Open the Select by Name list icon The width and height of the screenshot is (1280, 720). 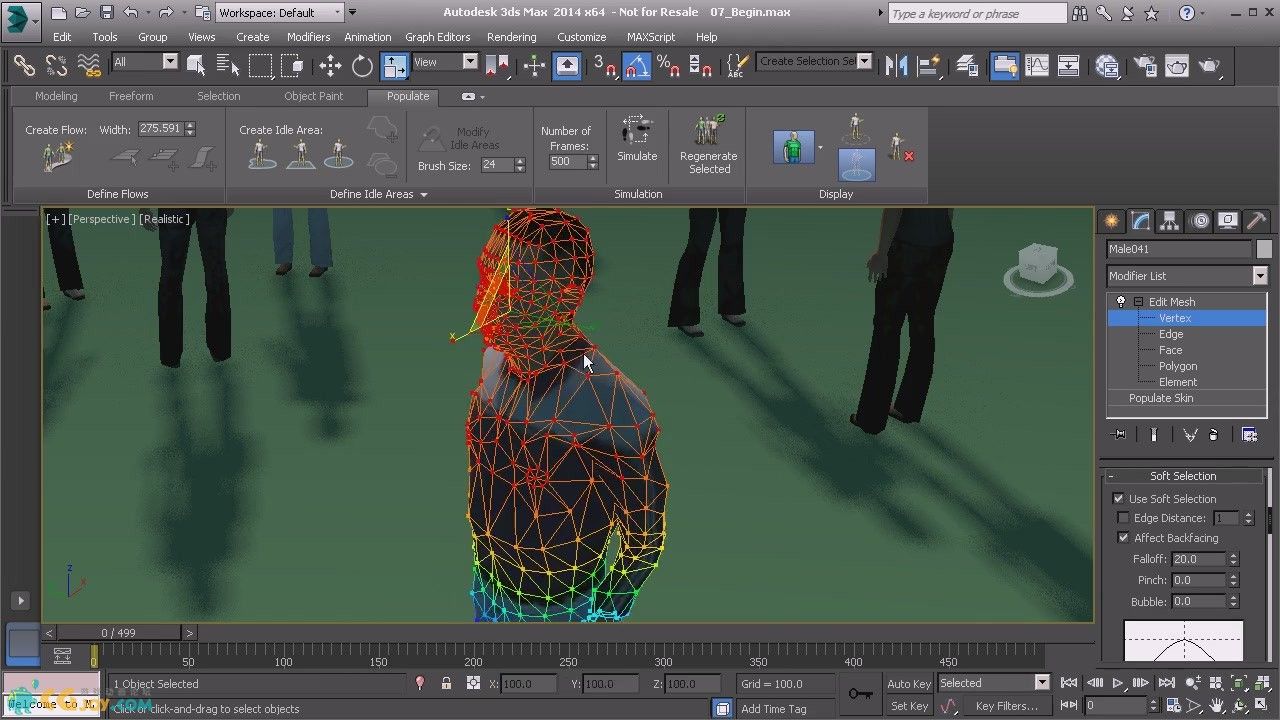227,66
